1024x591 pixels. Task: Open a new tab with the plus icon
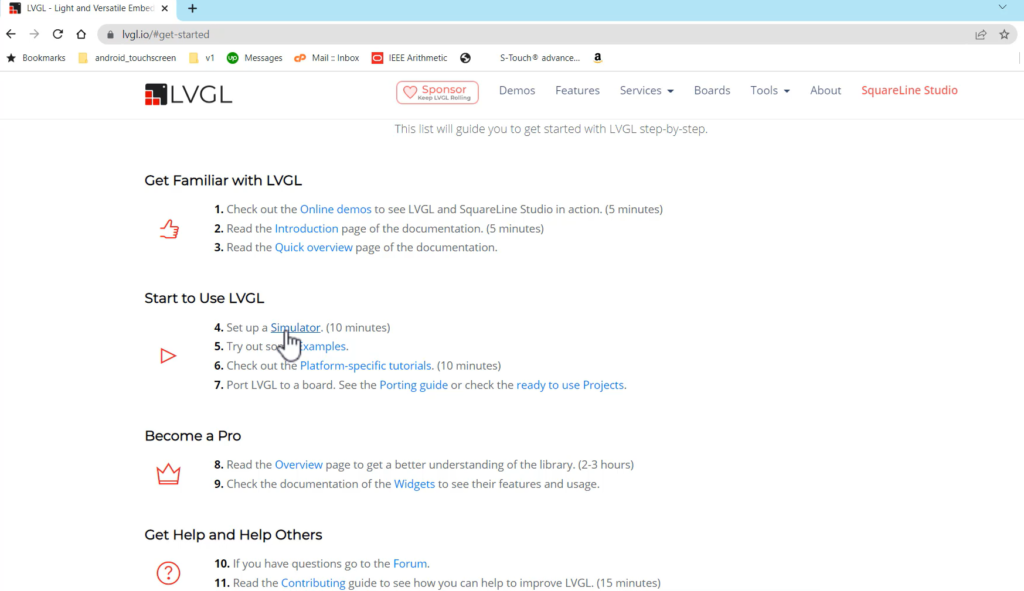192,8
